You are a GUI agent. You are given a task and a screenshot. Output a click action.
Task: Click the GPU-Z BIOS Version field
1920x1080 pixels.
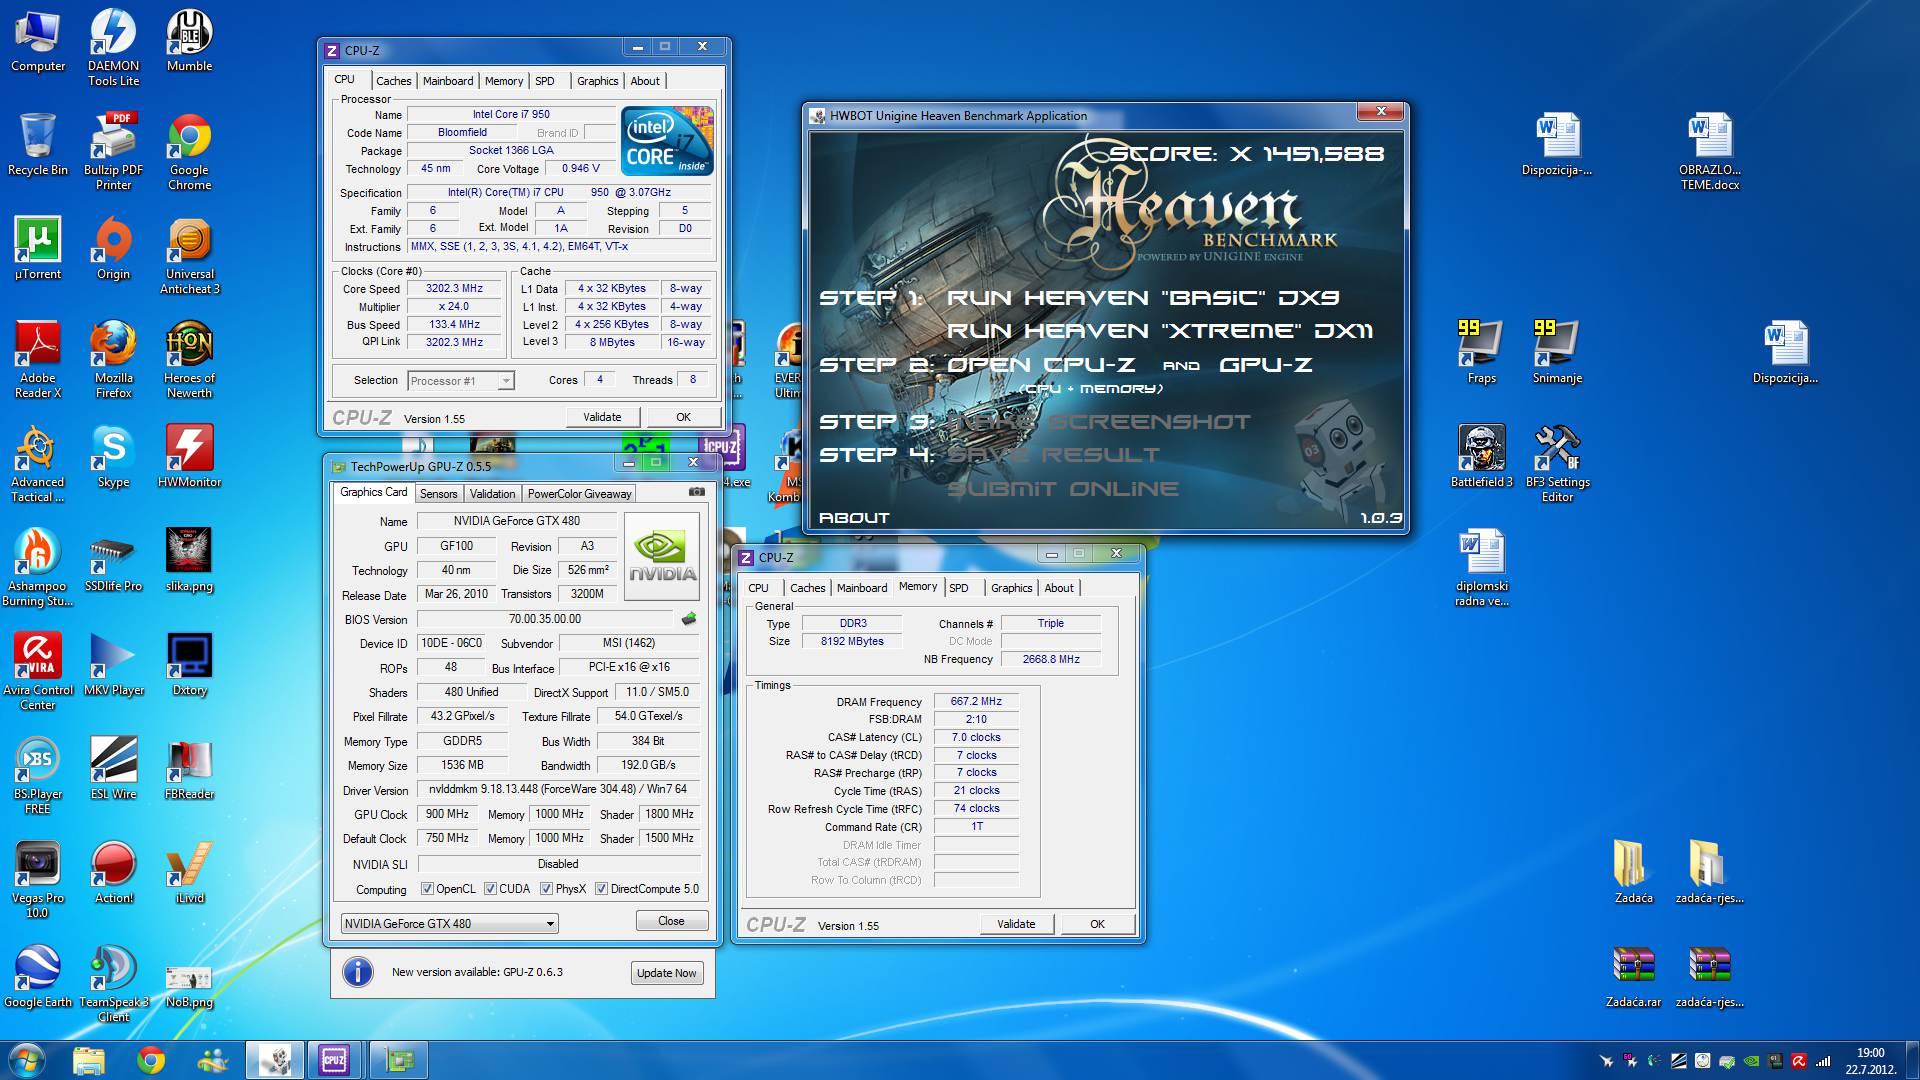pyautogui.click(x=544, y=619)
